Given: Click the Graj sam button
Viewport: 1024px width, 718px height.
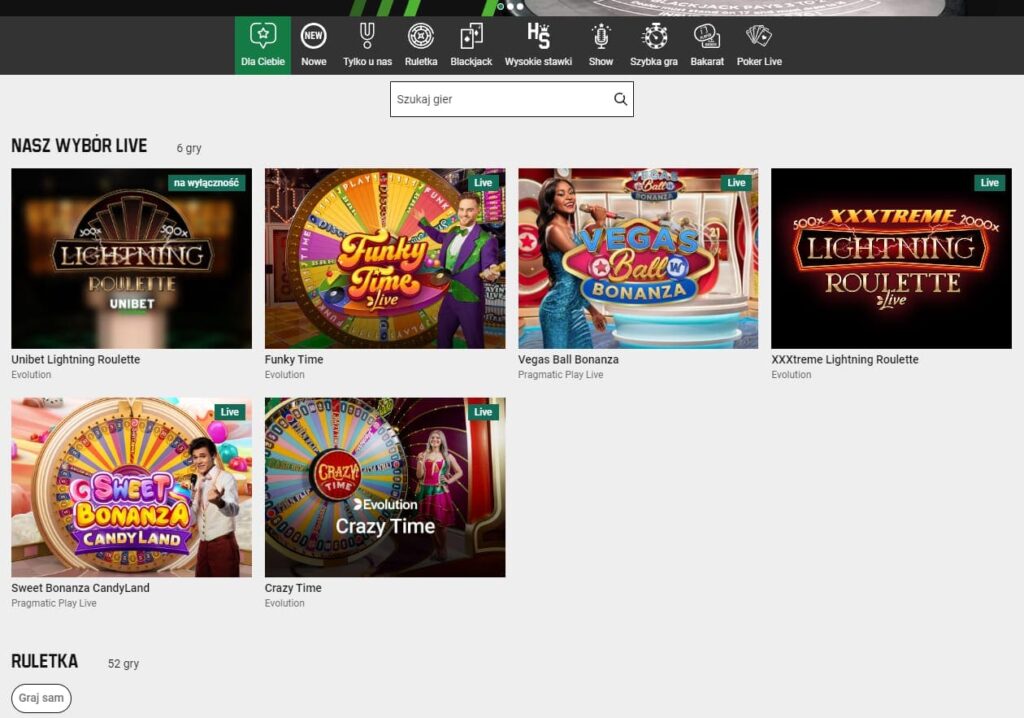Looking at the screenshot, I should coord(40,698).
